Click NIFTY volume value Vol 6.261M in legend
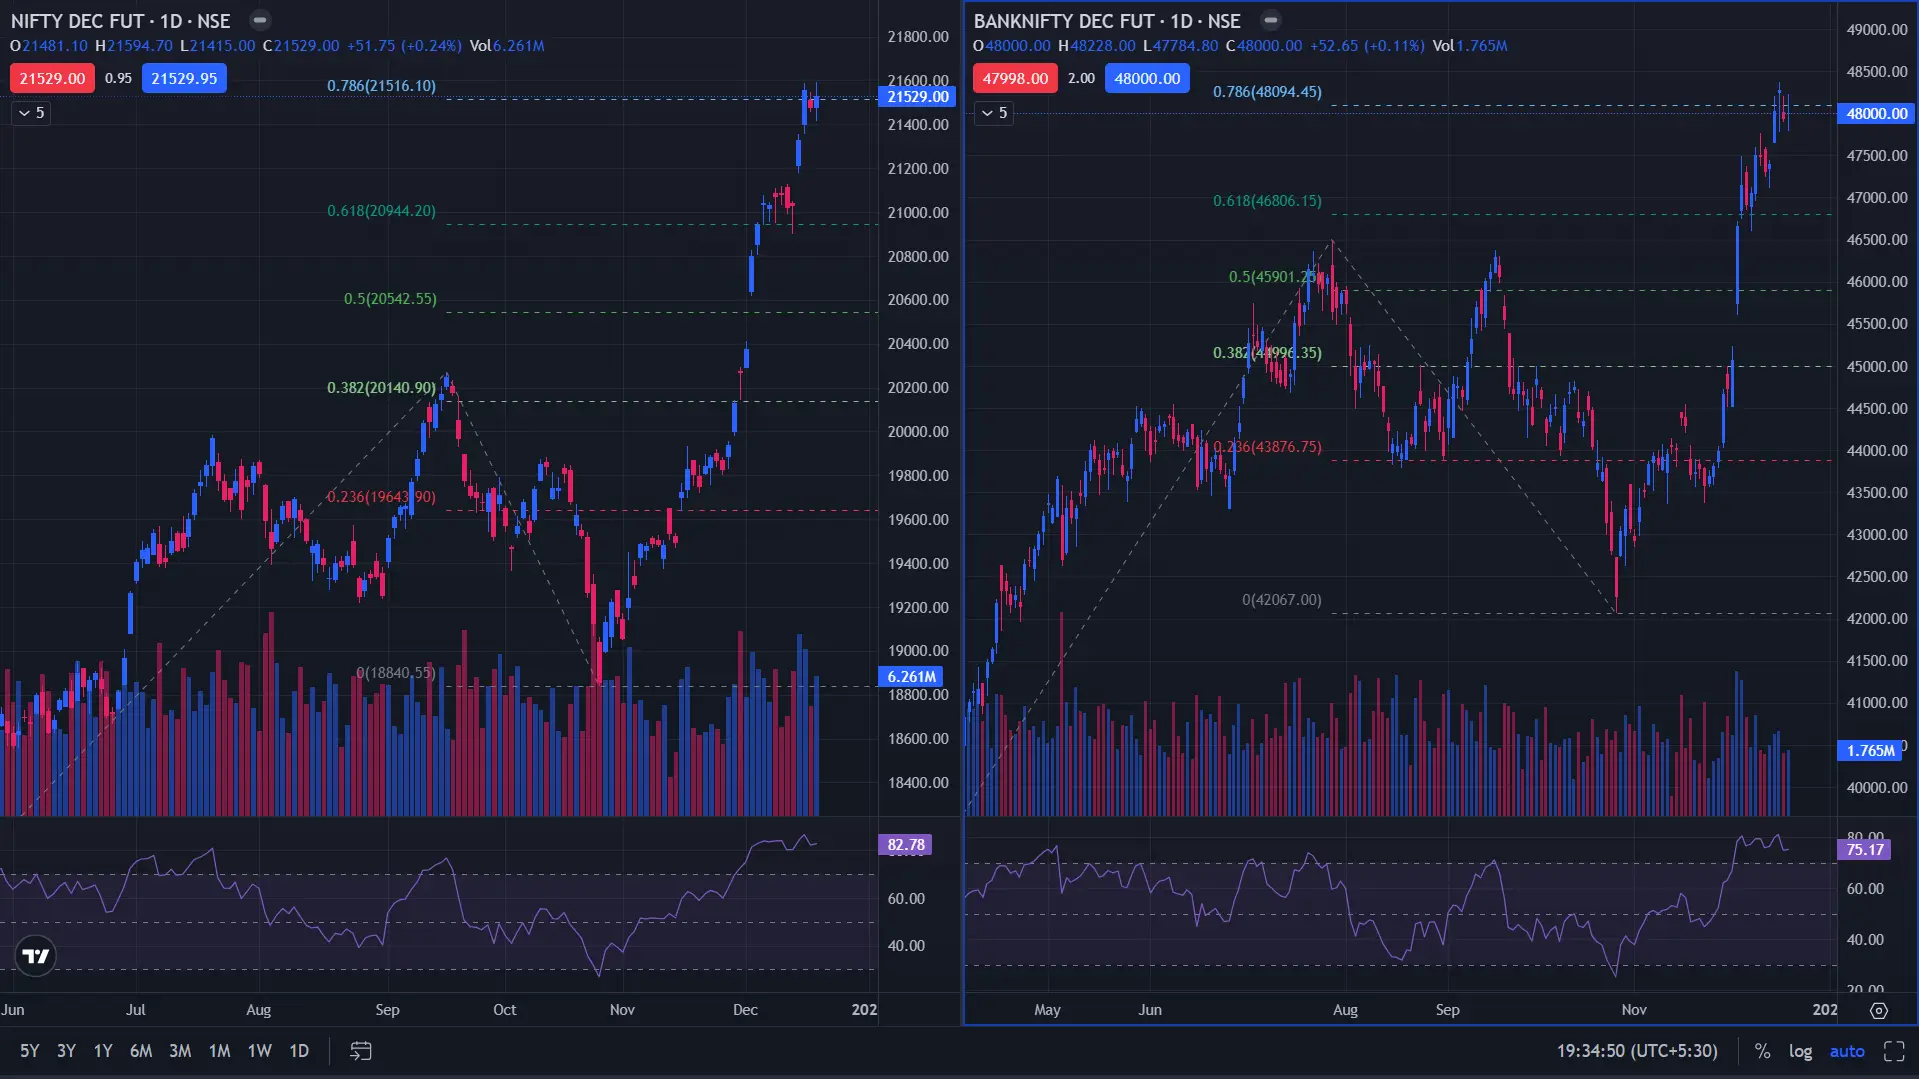The image size is (1919, 1079). [507, 46]
